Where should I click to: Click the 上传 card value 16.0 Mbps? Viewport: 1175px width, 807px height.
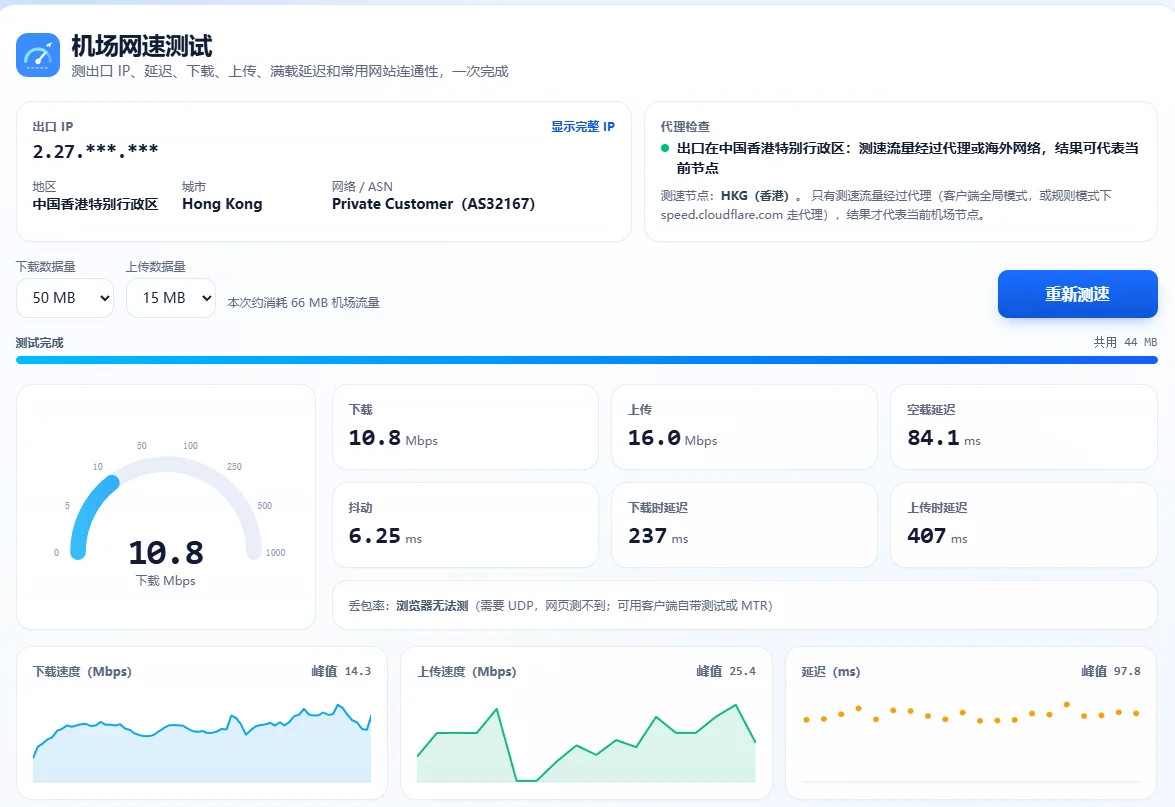click(x=672, y=438)
